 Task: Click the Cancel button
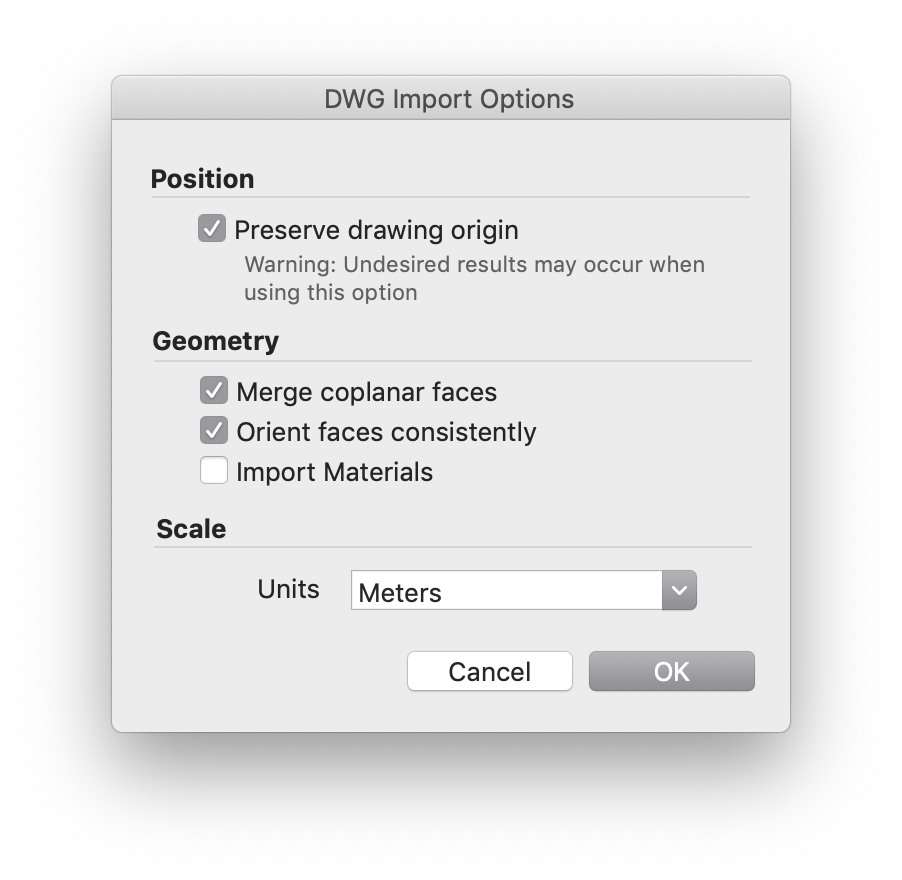pyautogui.click(x=490, y=671)
